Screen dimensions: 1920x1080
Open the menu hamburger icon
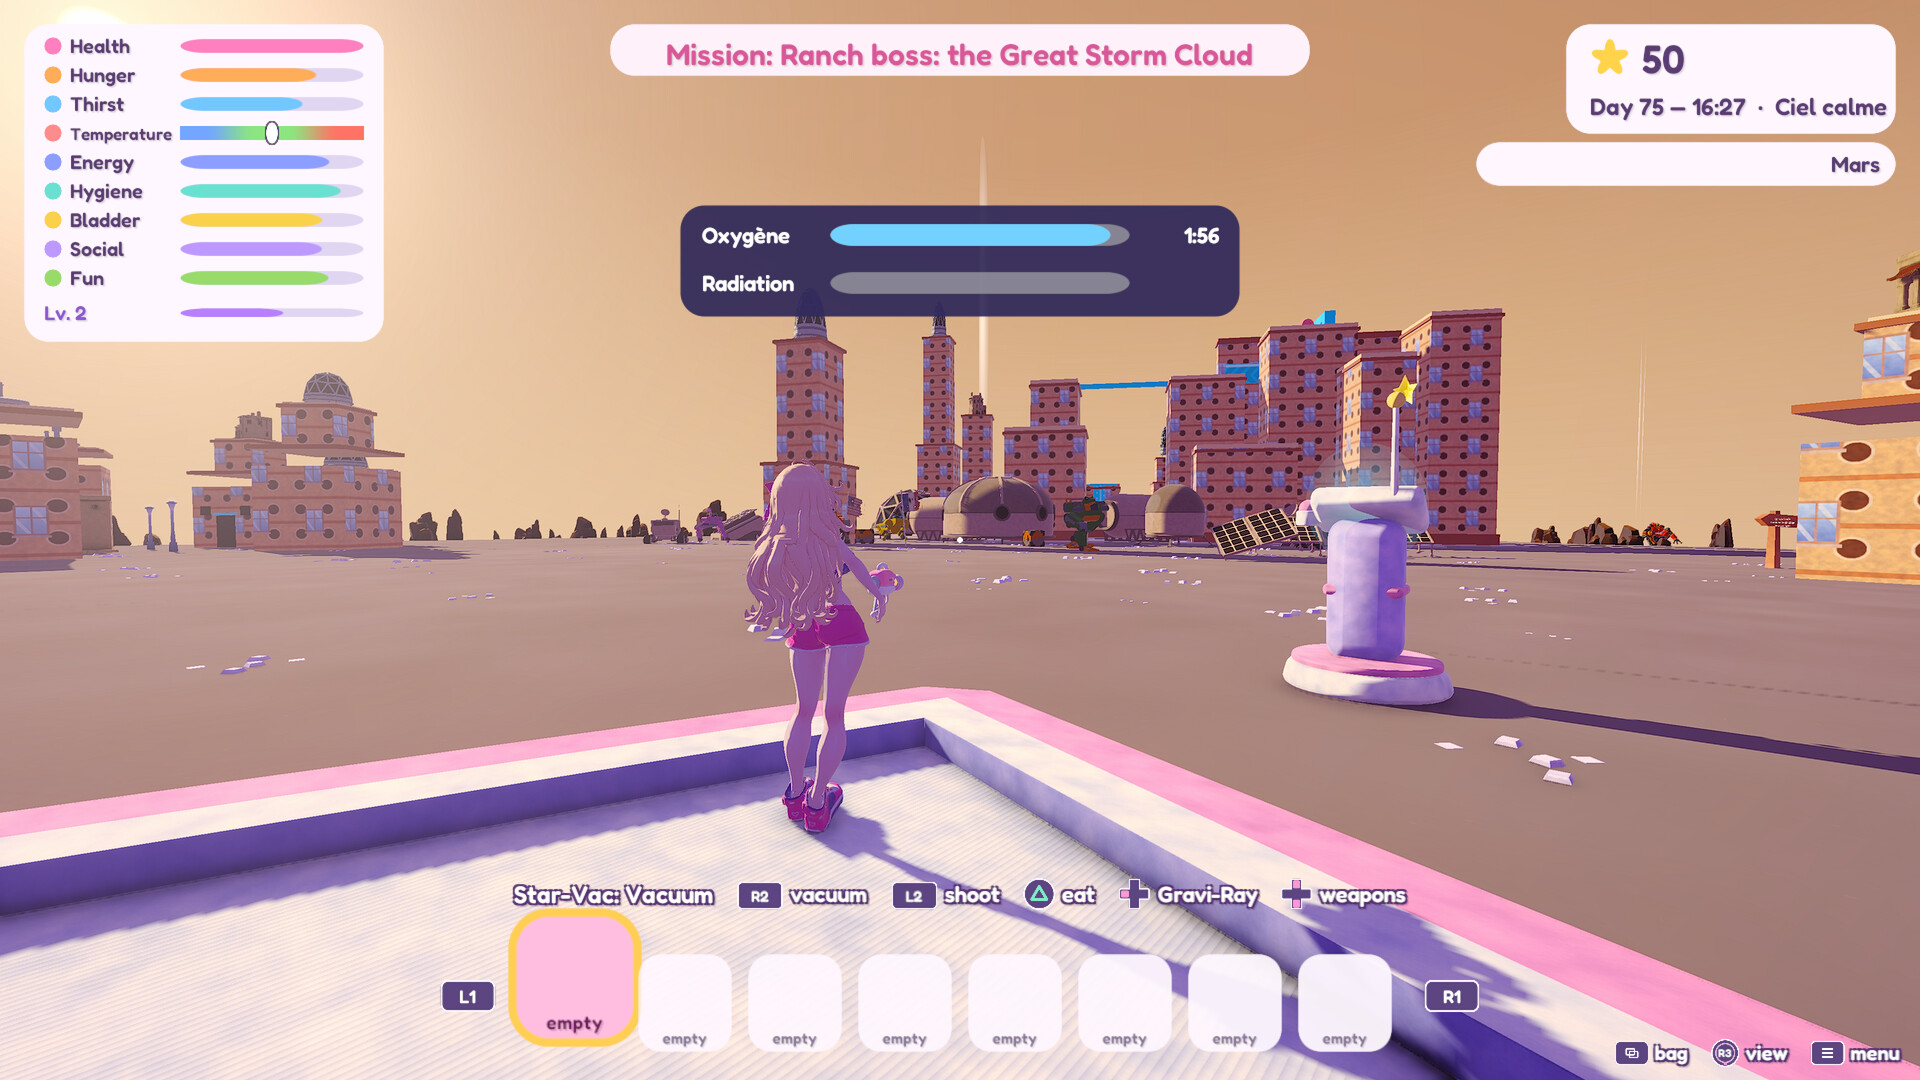click(1827, 1053)
